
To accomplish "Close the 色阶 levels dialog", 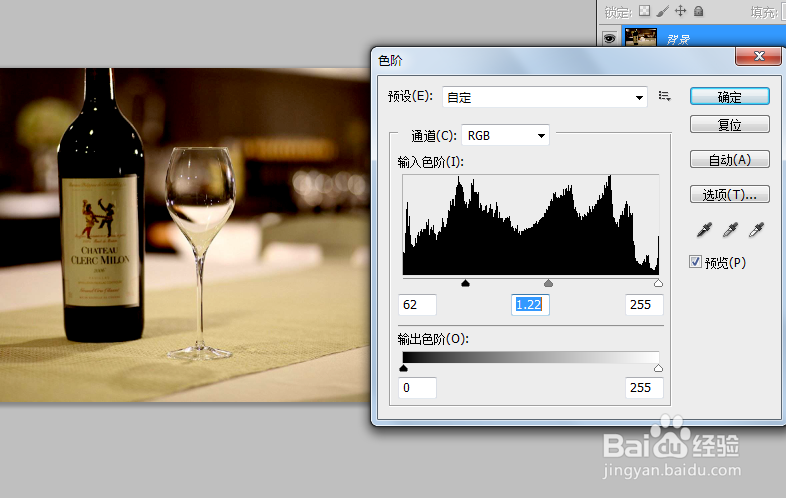I will coord(758,56).
